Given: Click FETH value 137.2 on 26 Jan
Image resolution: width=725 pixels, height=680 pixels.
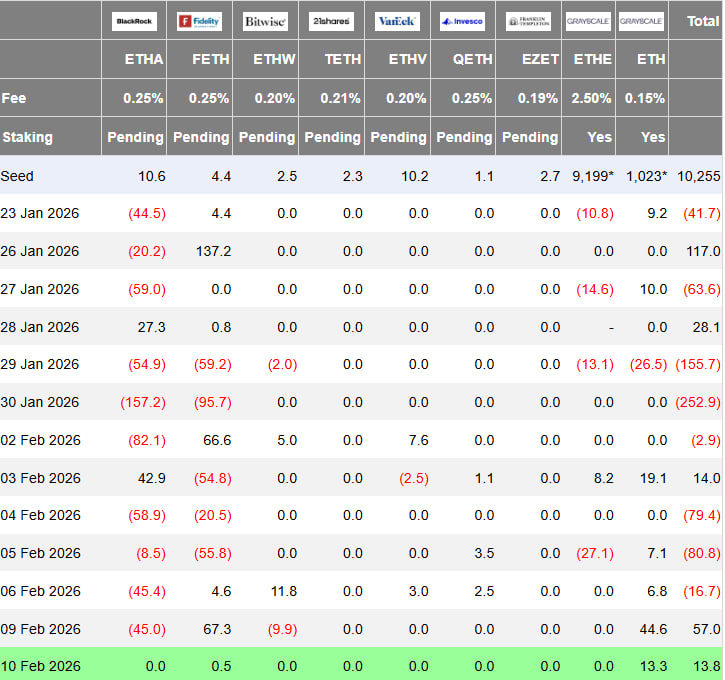Looking at the screenshot, I should click(213, 251).
